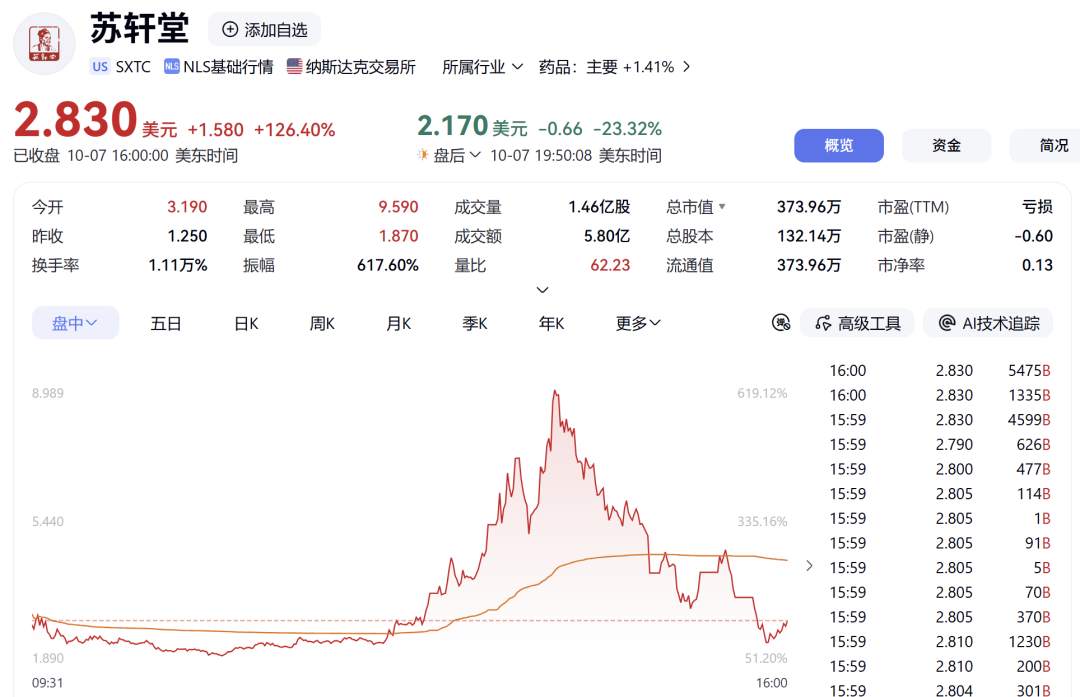The height and width of the screenshot is (697, 1080).
Task: Click 今开 value 3.190
Action: pos(187,207)
